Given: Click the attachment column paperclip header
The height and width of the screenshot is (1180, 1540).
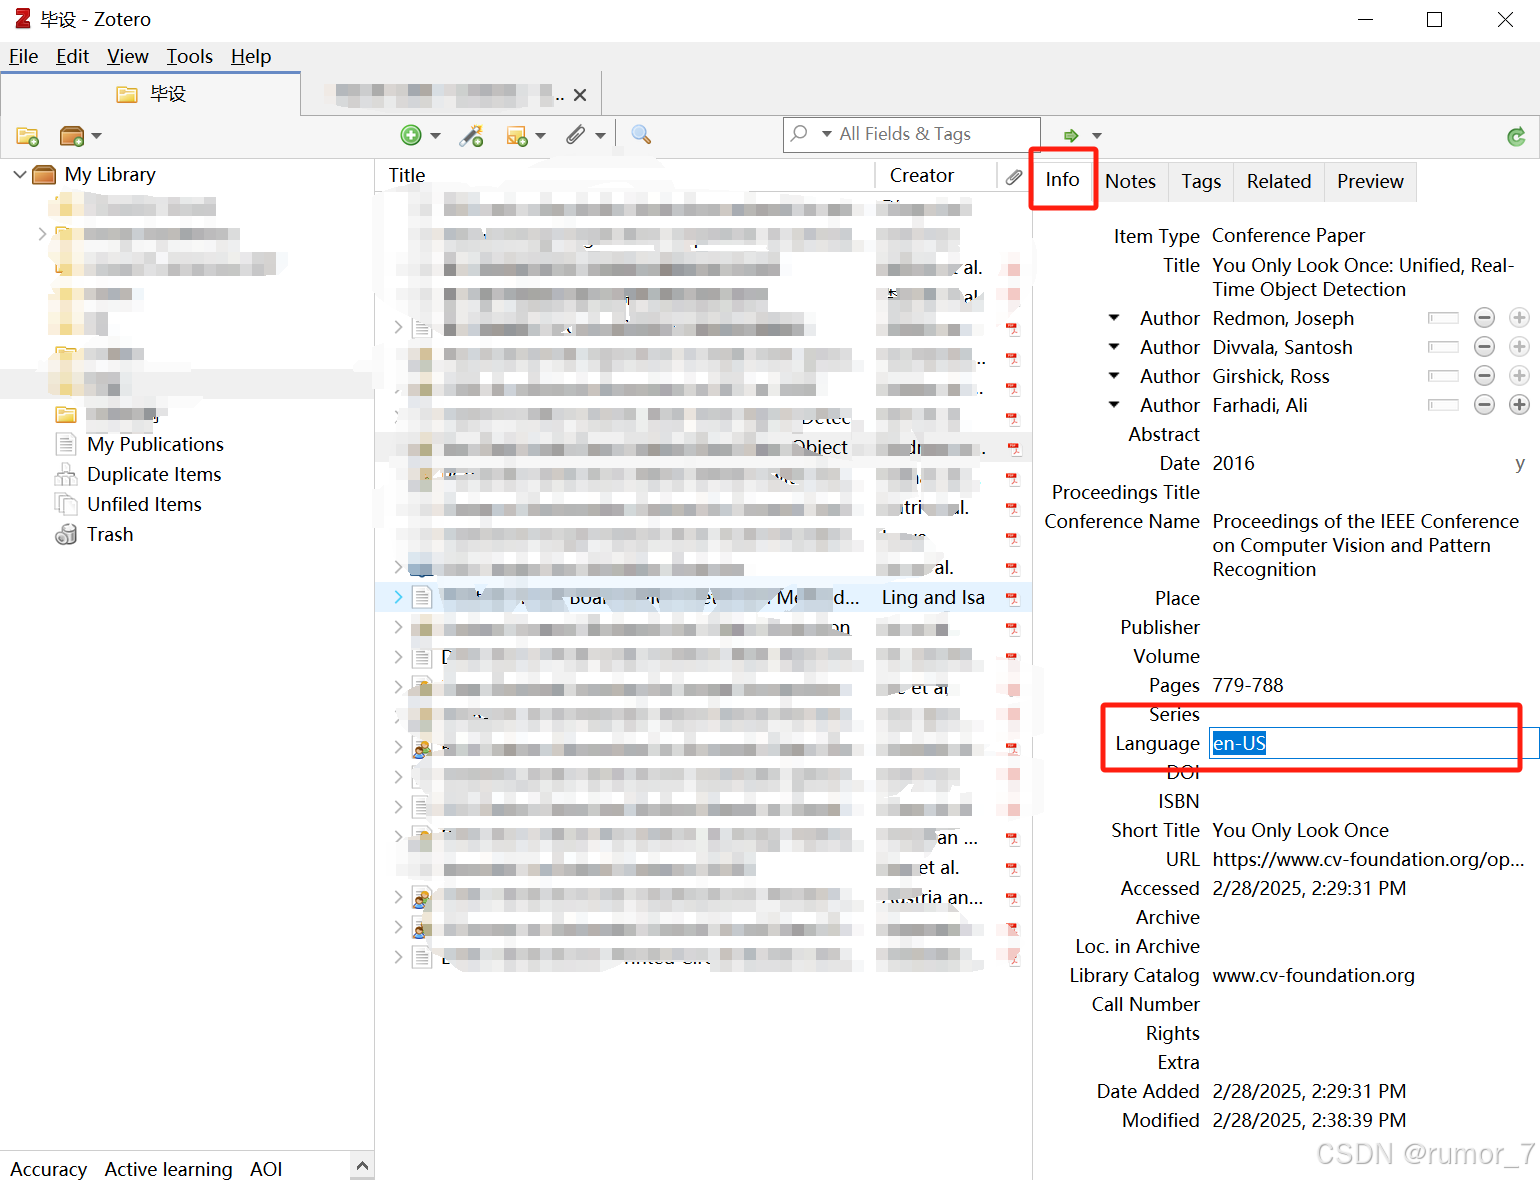Looking at the screenshot, I should 1014,176.
